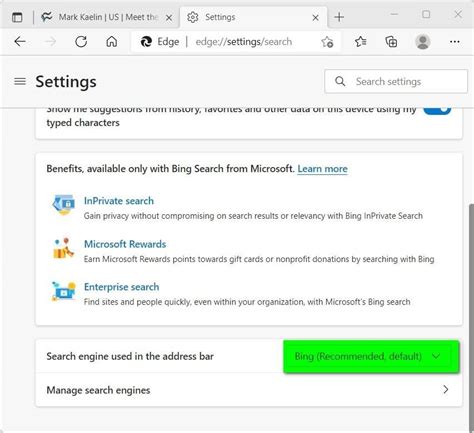Click the Microsoft Rewards icon
The height and width of the screenshot is (433, 474).
click(x=63, y=249)
